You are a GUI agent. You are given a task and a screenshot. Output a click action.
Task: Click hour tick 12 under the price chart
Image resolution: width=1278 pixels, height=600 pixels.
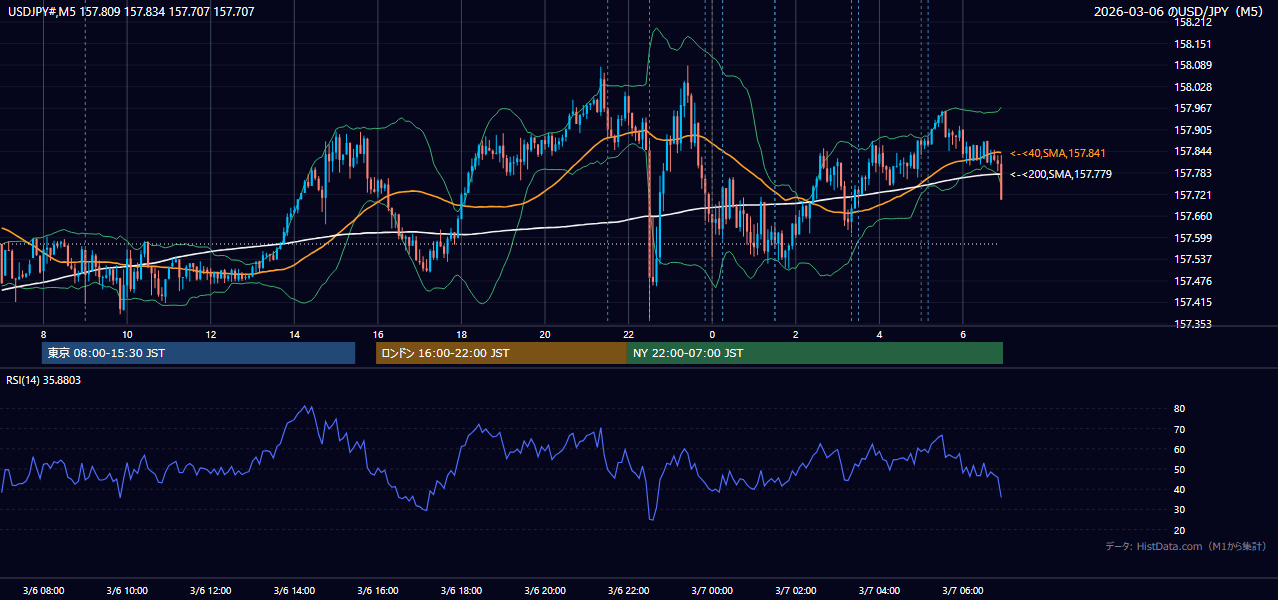click(211, 334)
